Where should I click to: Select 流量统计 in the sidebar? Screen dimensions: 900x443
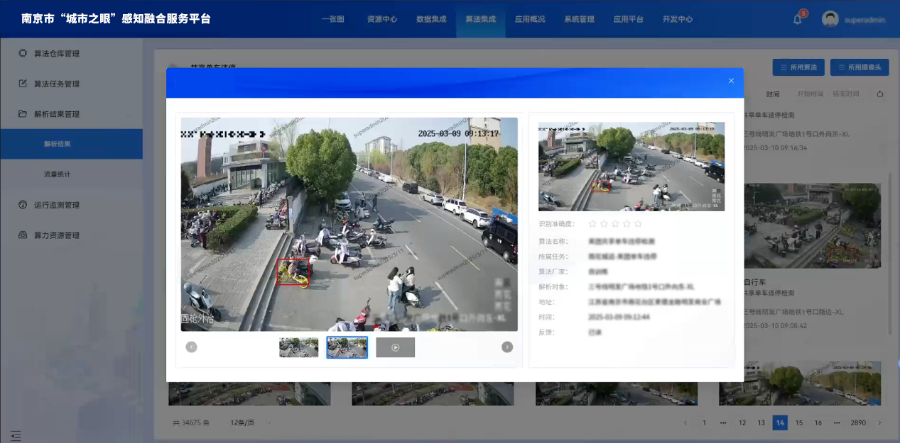click(57, 174)
